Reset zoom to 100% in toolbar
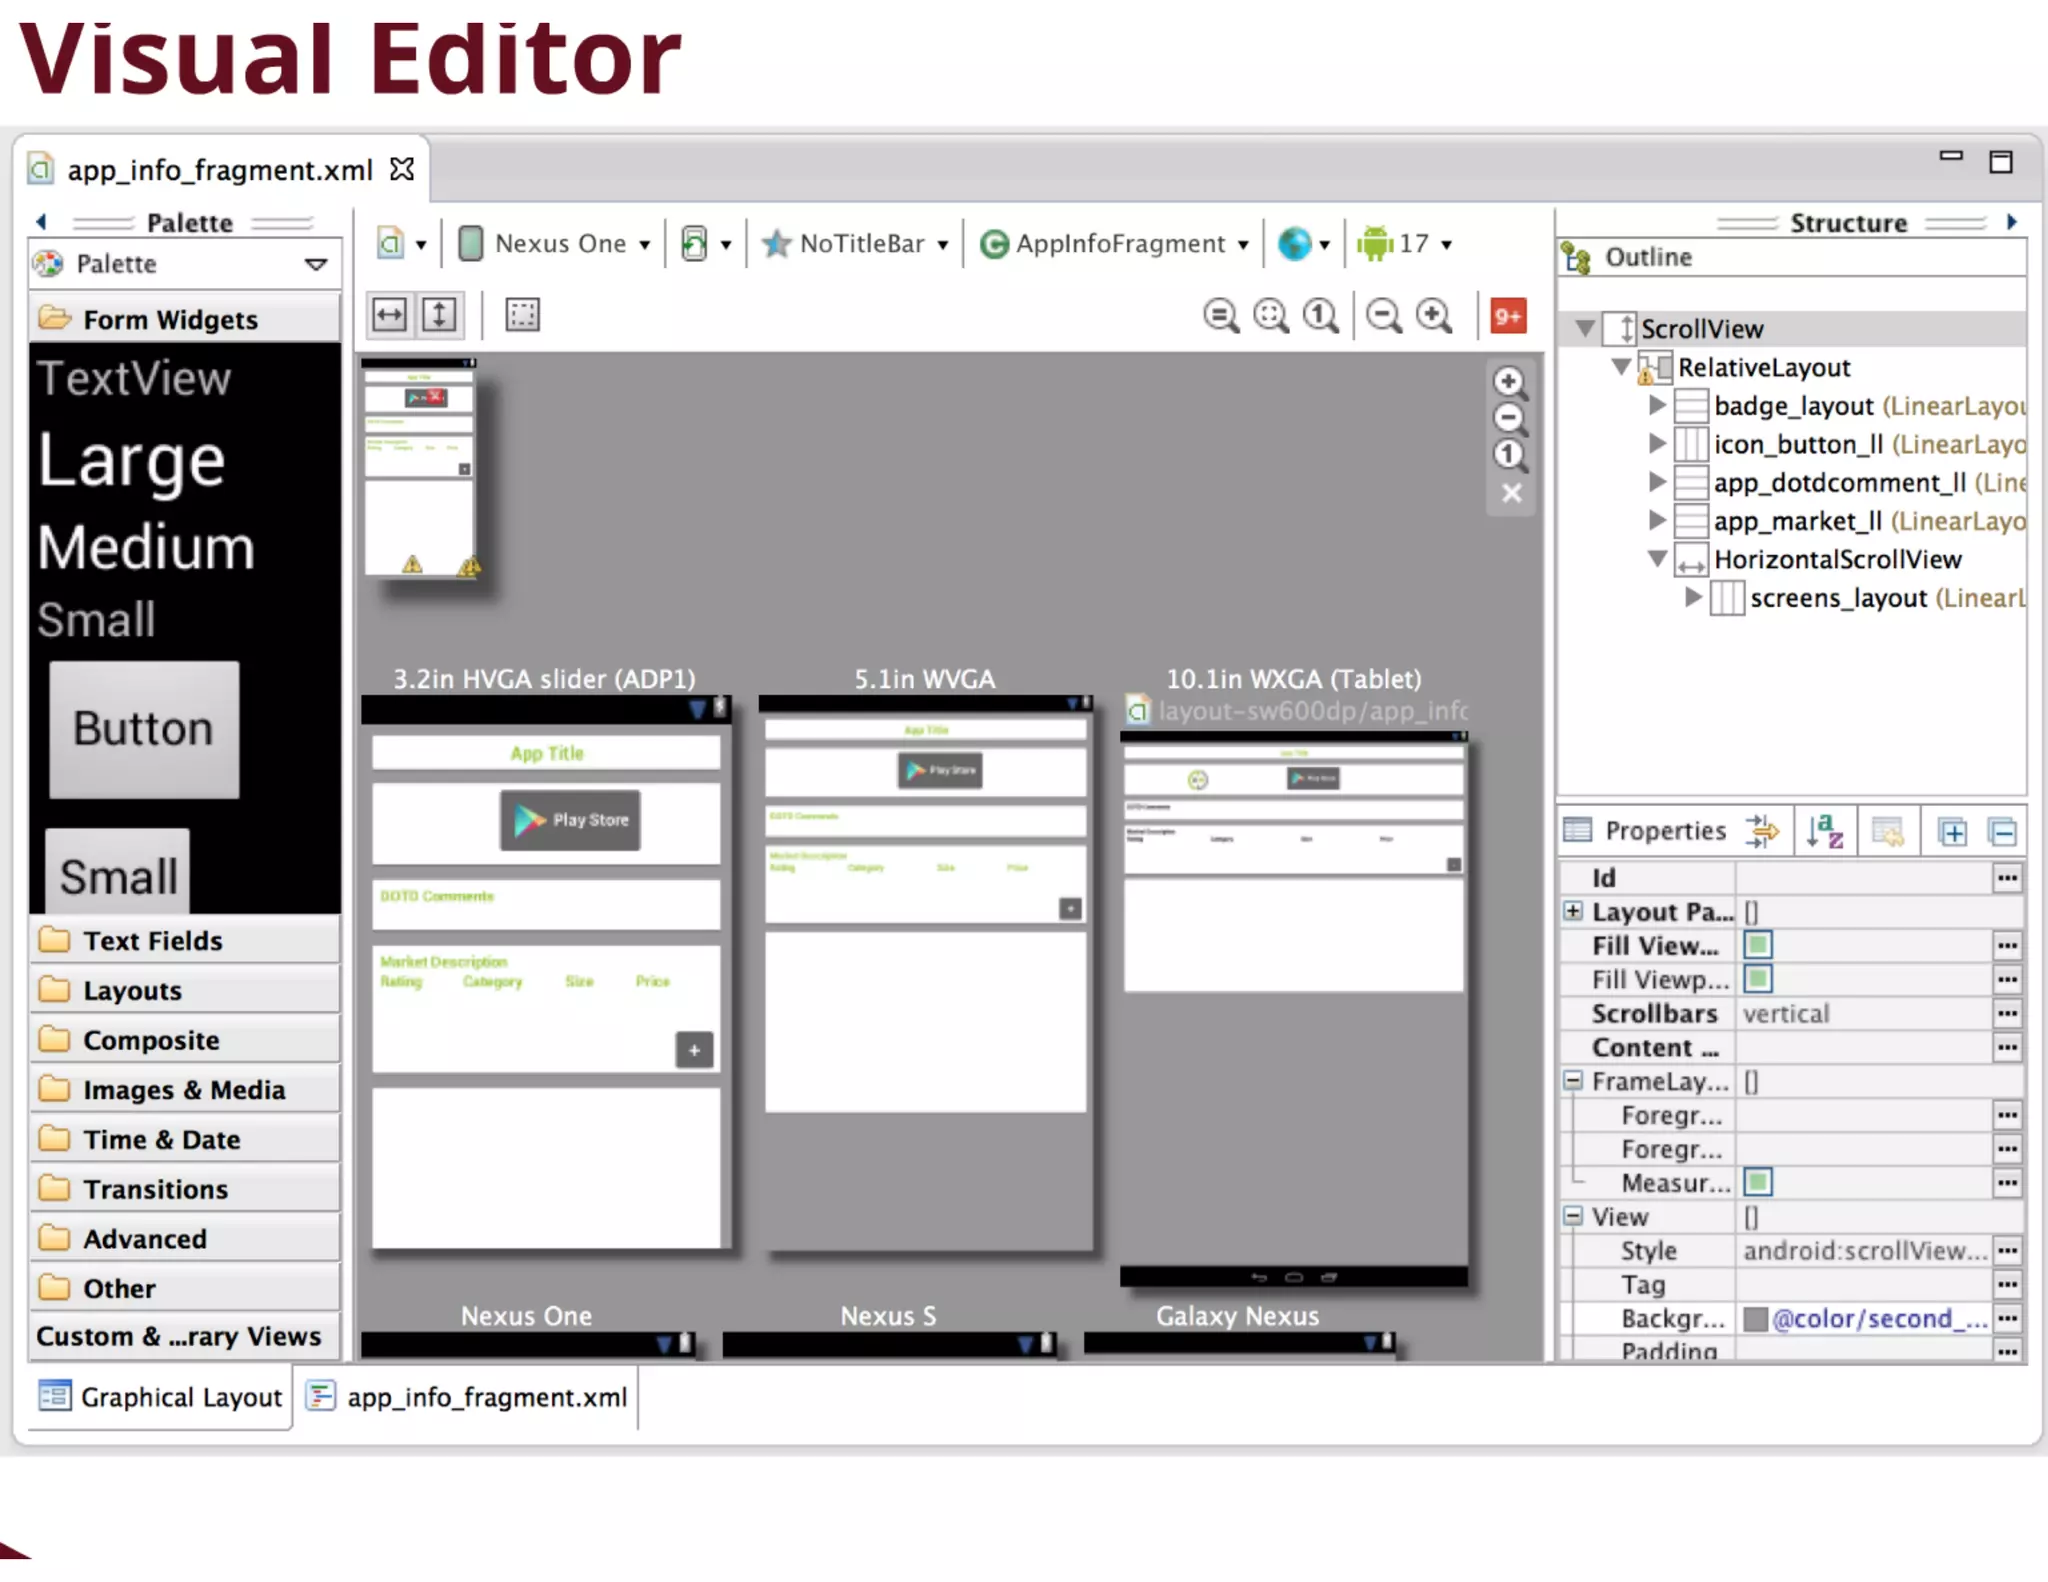 point(1321,316)
